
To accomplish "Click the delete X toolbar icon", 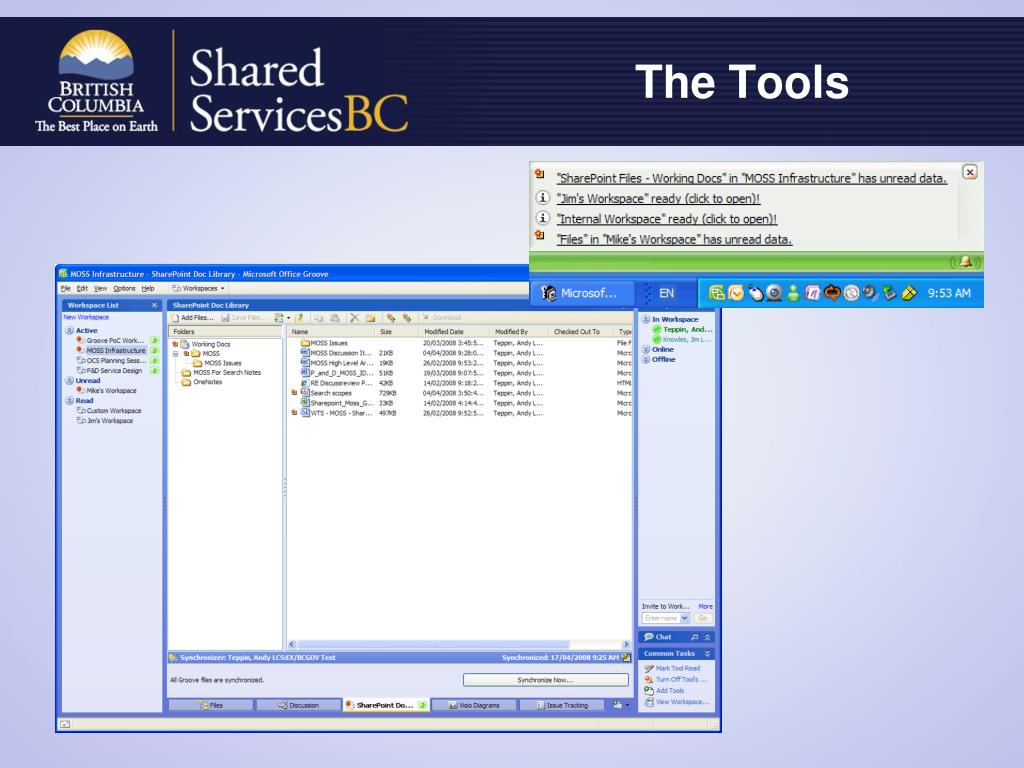I will tap(354, 318).
